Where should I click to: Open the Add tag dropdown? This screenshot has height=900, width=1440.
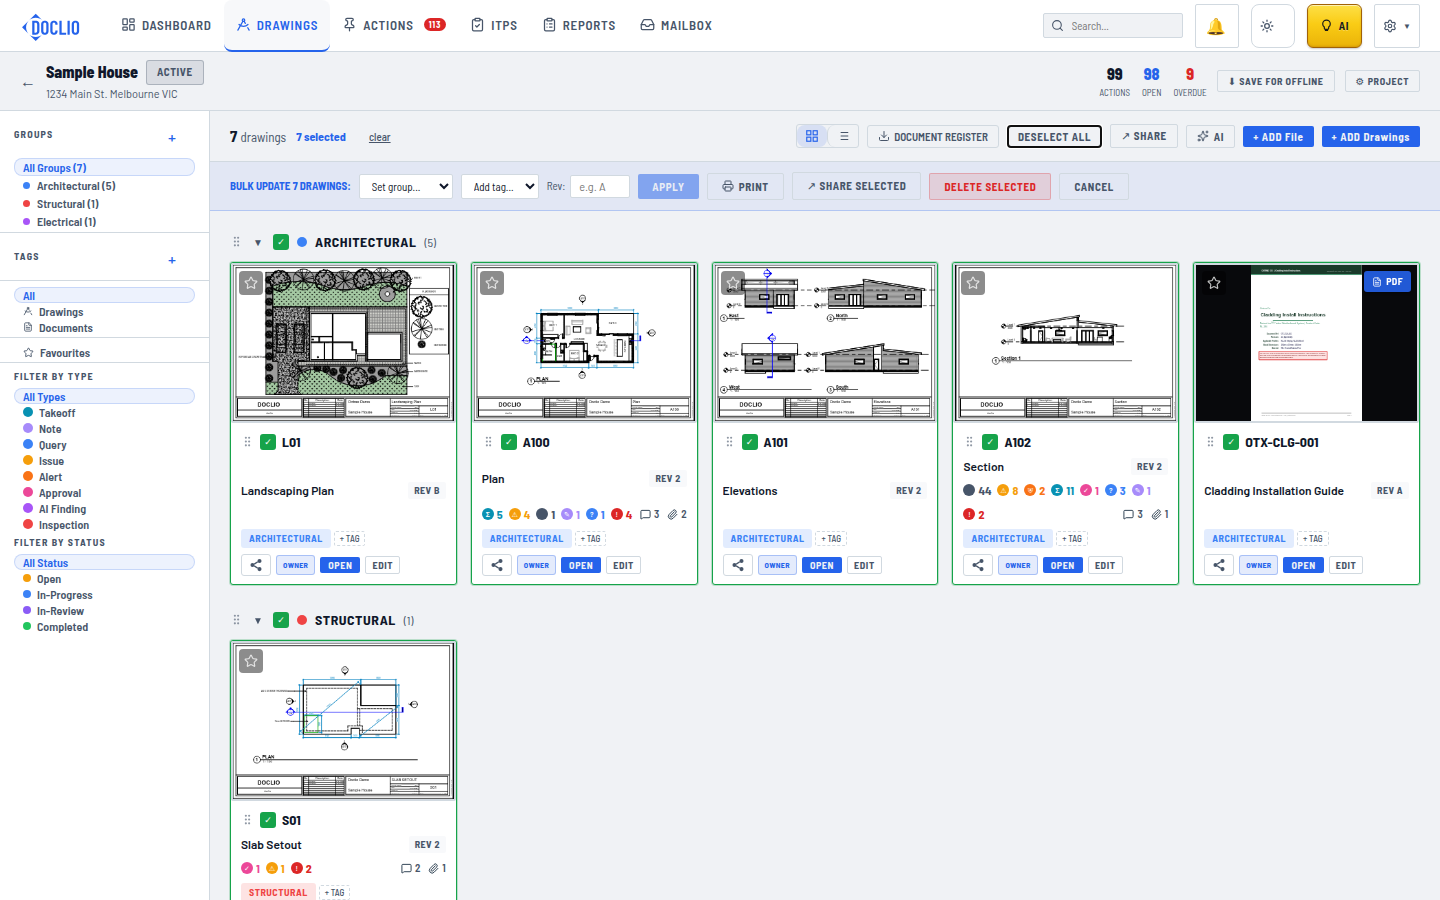(500, 187)
